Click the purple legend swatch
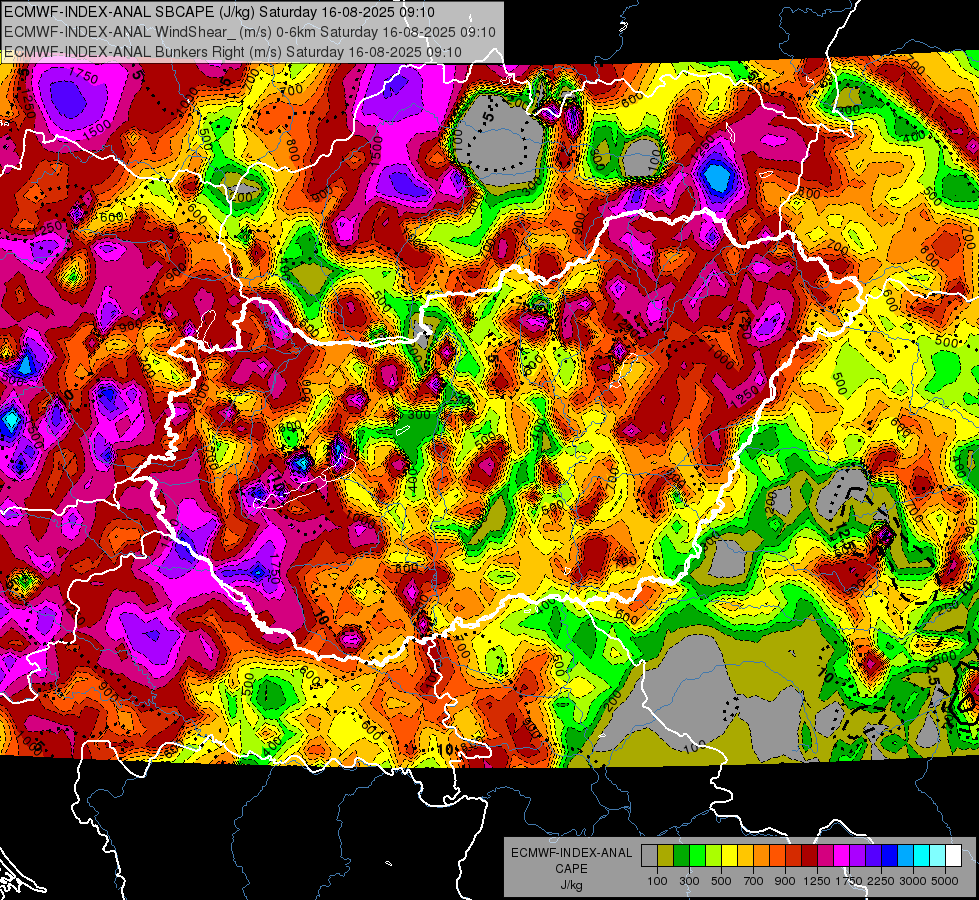 pos(857,855)
